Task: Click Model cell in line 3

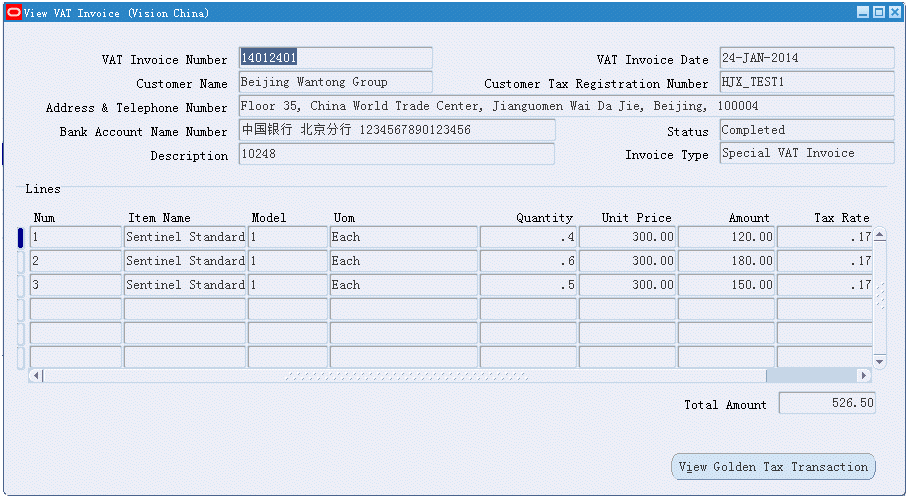Action: pos(288,285)
